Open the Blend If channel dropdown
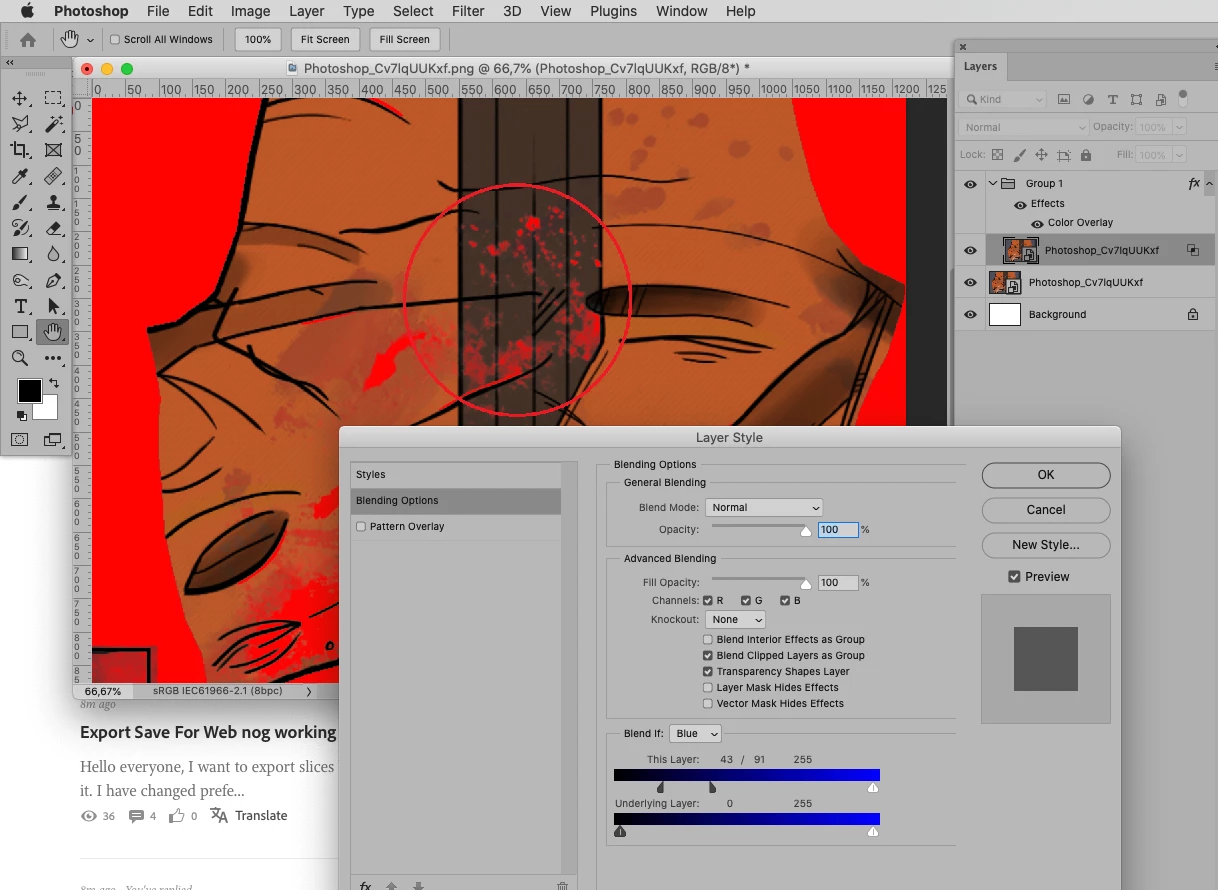Viewport: 1218px width, 890px height. [695, 734]
